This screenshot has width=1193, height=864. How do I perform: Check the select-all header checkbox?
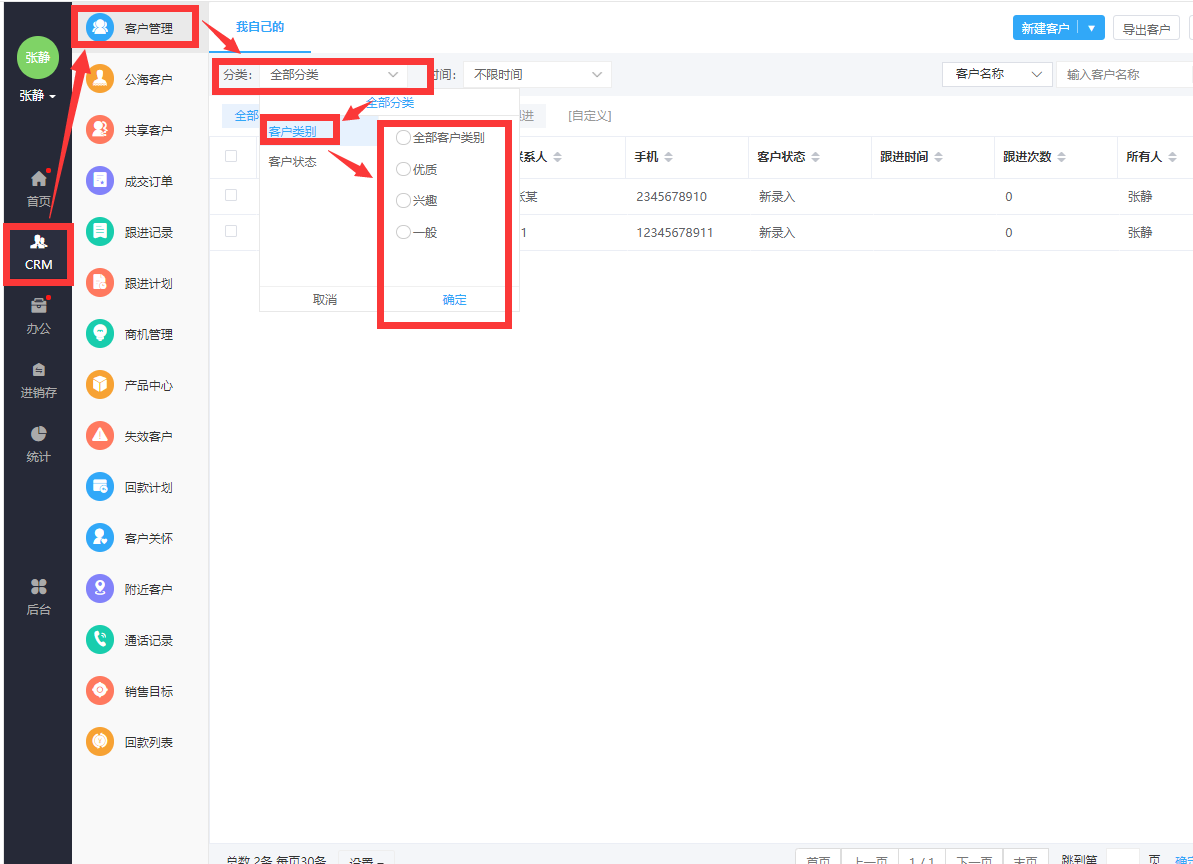coord(231,156)
